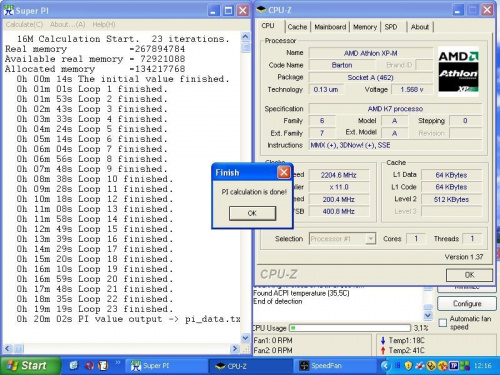
Task: Click Super PI scroll up arrow
Action: tap(245, 37)
